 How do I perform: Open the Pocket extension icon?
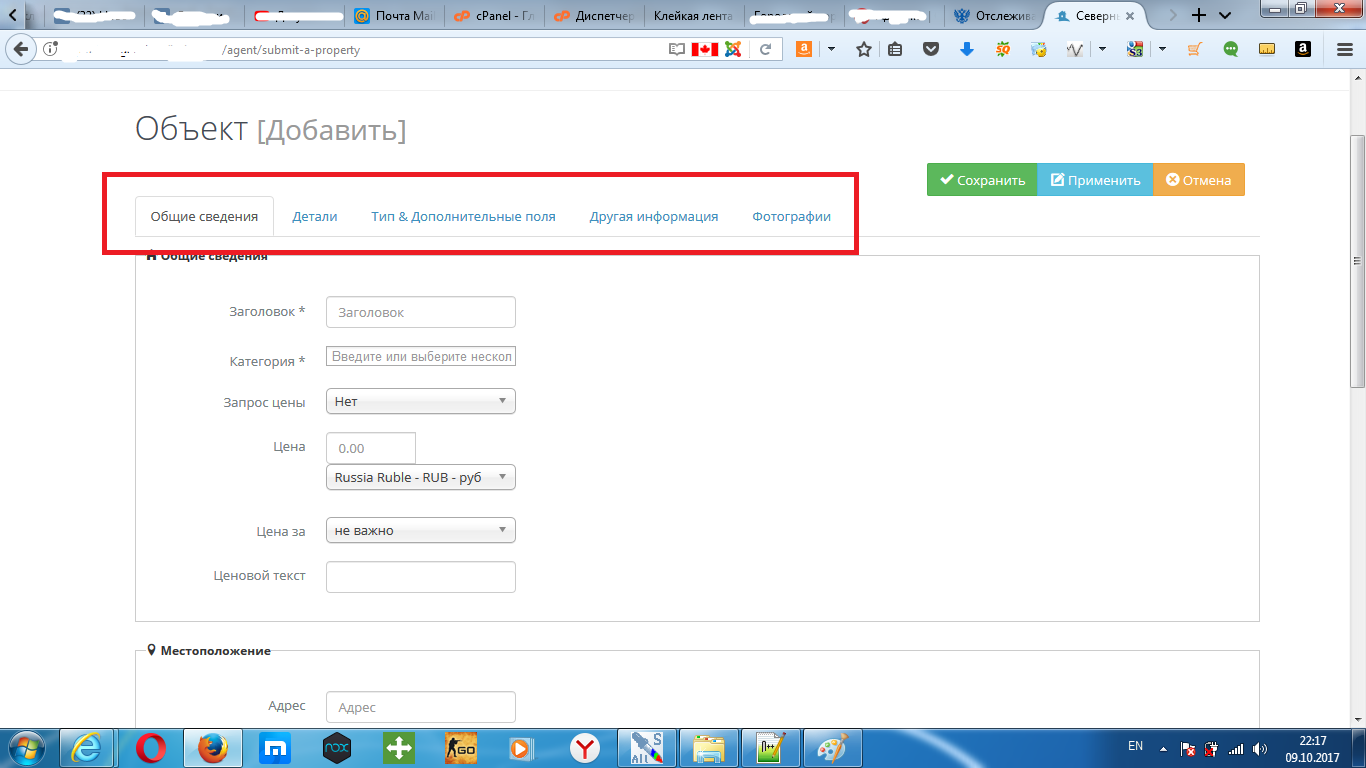point(930,49)
